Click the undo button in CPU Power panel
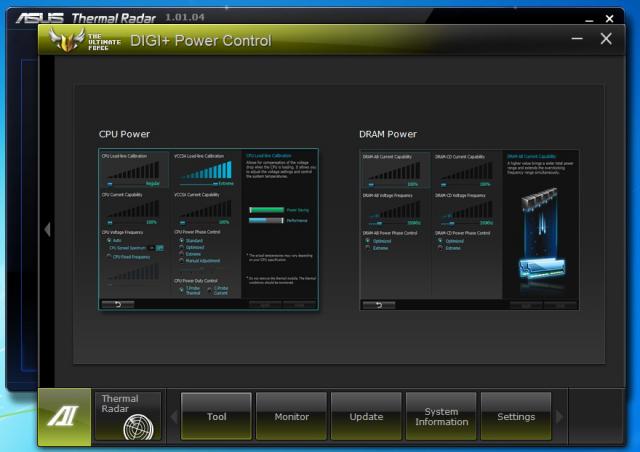 118,304
